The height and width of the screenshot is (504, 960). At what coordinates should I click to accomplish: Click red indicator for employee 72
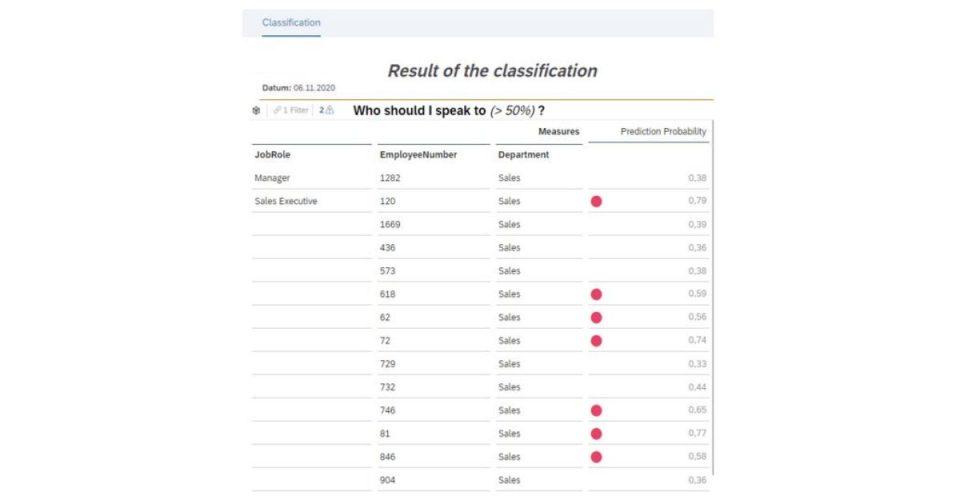pyautogui.click(x=596, y=341)
